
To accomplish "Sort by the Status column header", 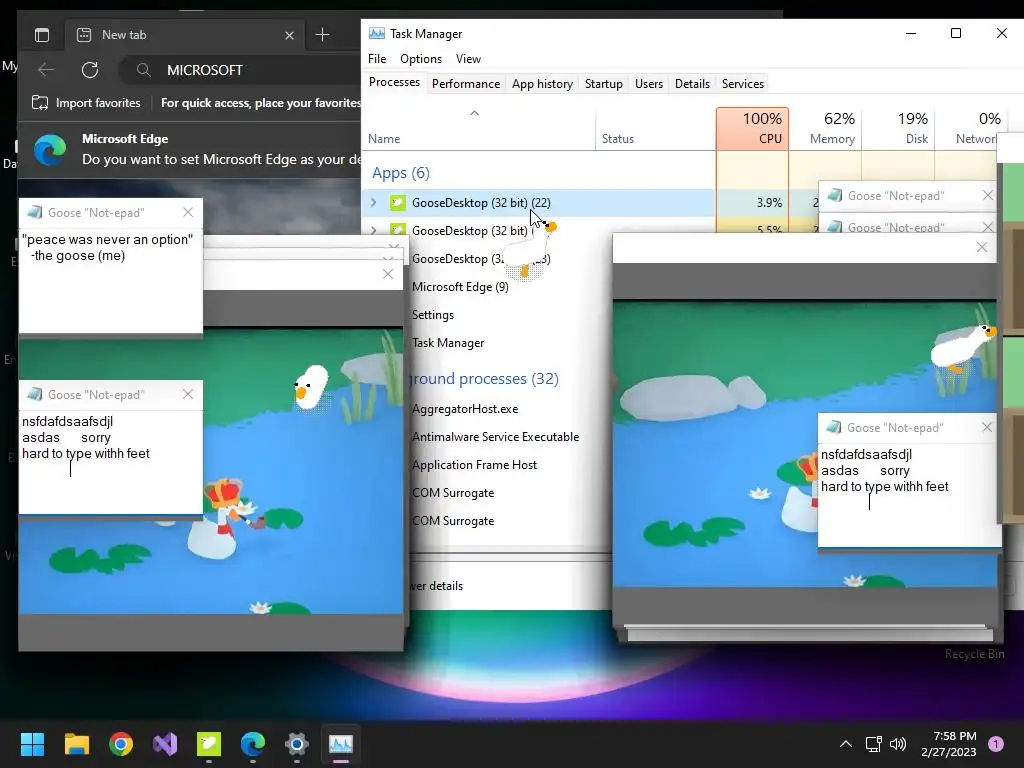I will (x=655, y=129).
